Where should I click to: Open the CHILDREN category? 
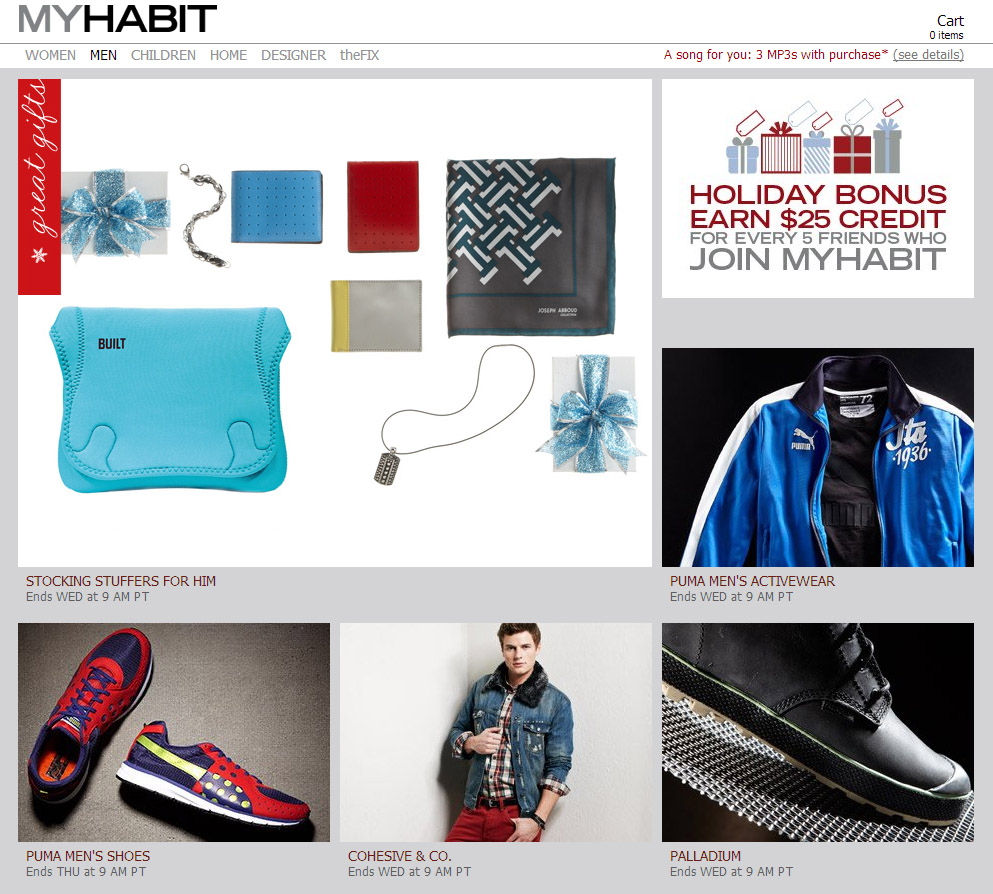pyautogui.click(x=163, y=55)
